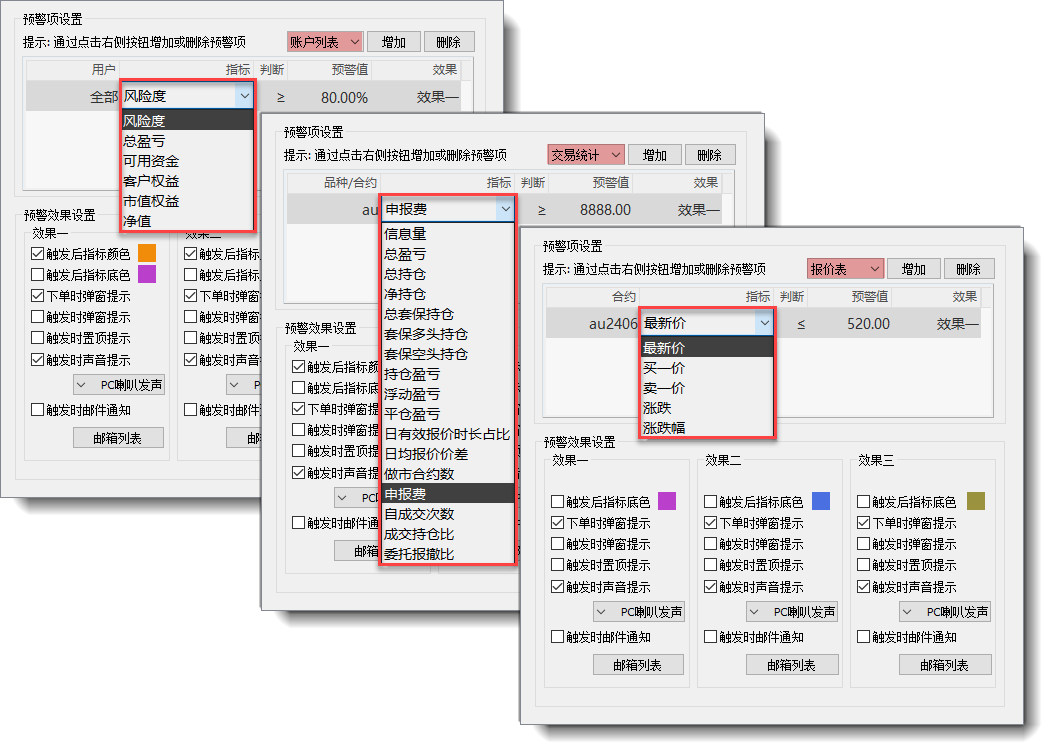Choose 客户权益 from the indicator list

(187, 182)
